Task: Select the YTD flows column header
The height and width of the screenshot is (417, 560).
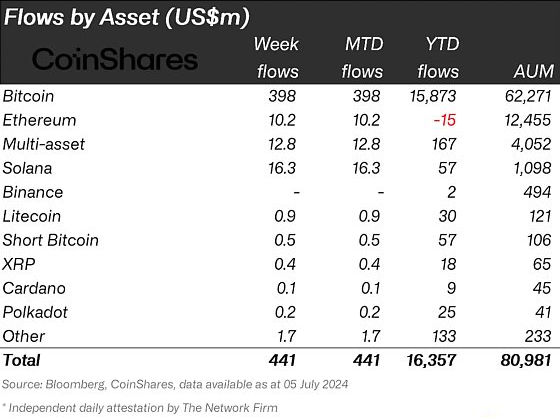Action: coord(438,58)
